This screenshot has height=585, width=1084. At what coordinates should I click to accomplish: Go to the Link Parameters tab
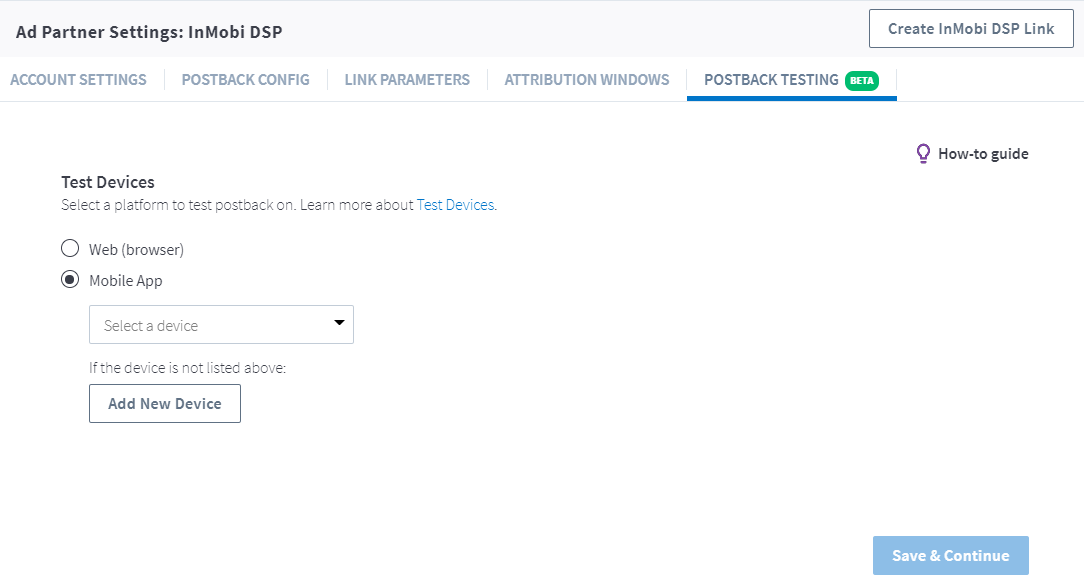(x=407, y=80)
